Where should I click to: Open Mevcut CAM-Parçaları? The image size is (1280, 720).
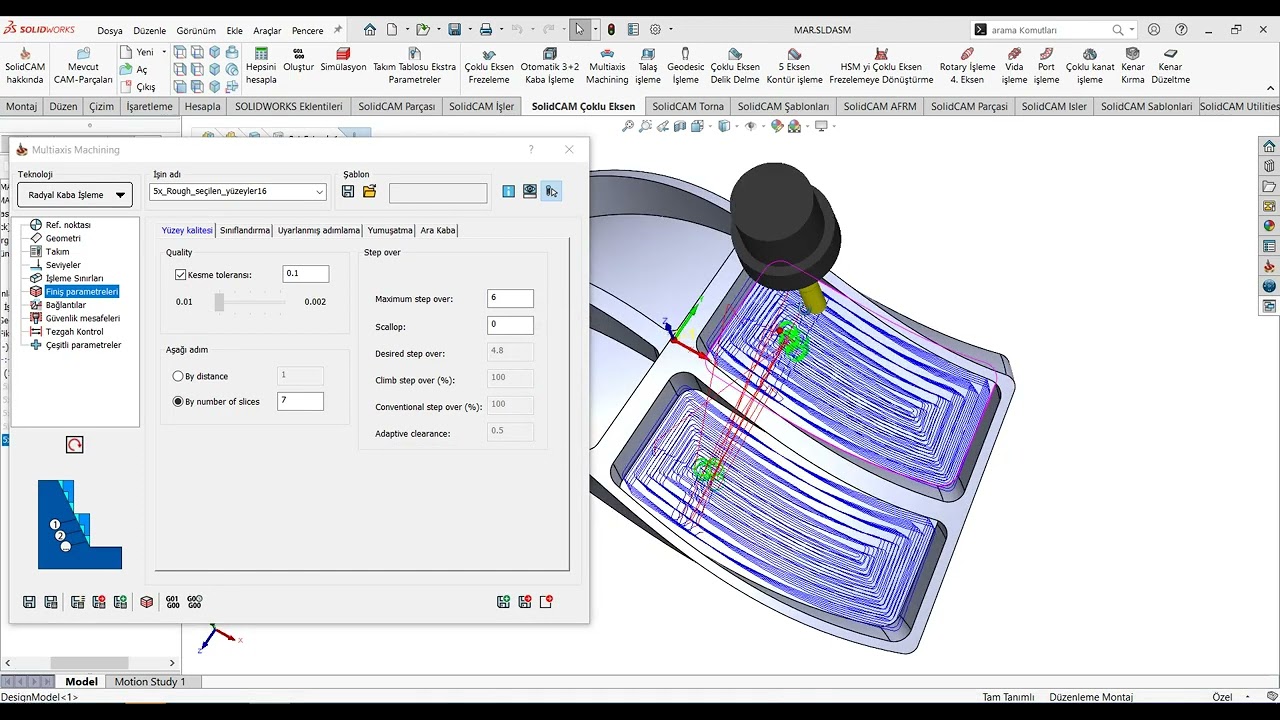[83, 66]
